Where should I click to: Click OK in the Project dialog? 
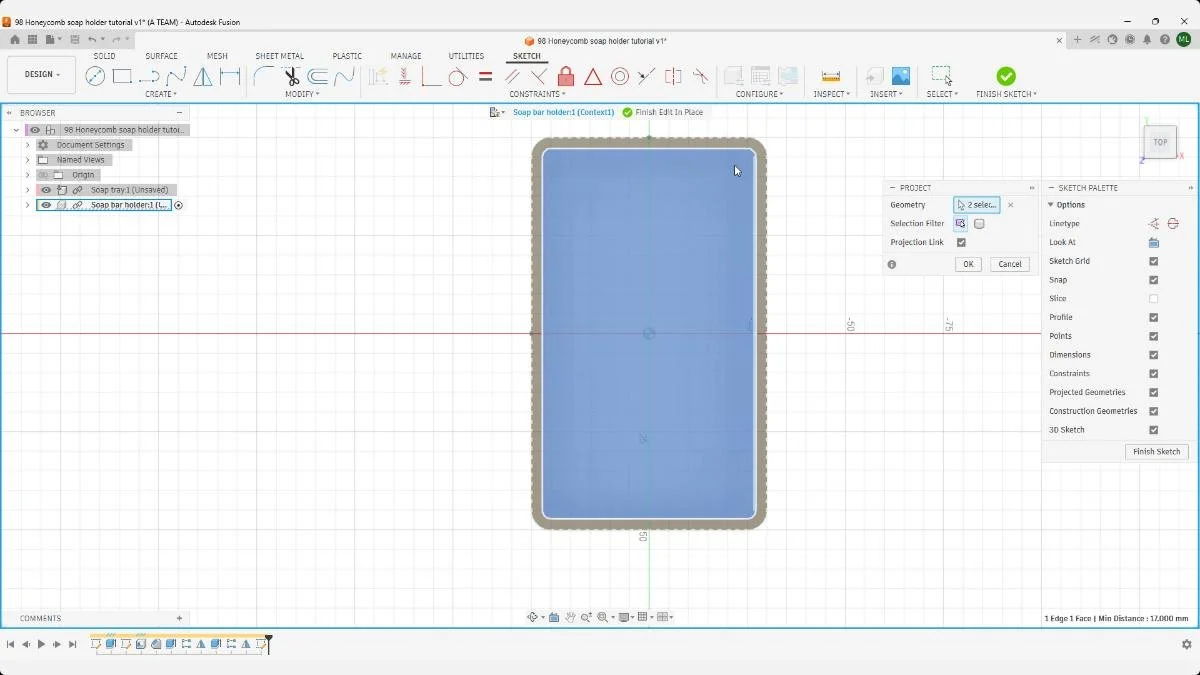pos(967,264)
